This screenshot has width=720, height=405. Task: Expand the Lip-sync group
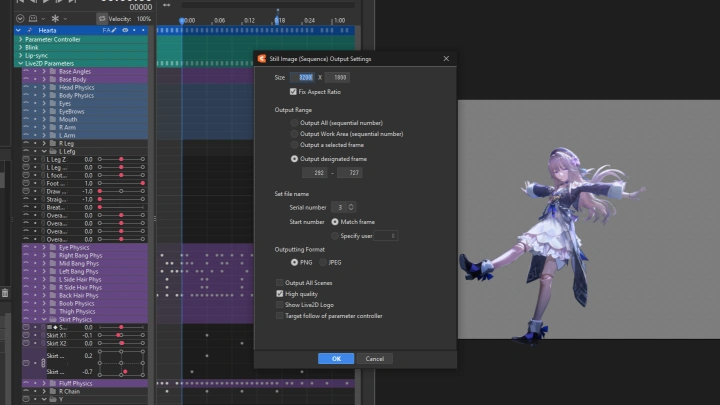20,56
